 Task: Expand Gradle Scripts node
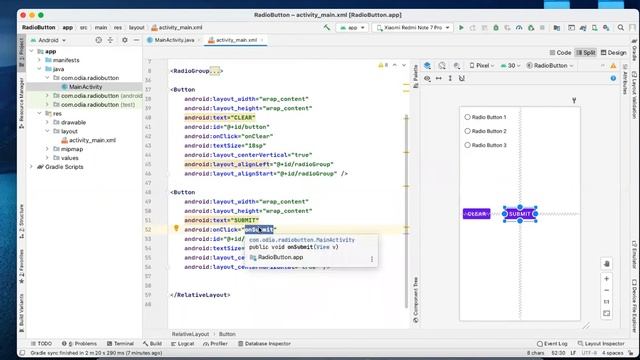coord(31,167)
